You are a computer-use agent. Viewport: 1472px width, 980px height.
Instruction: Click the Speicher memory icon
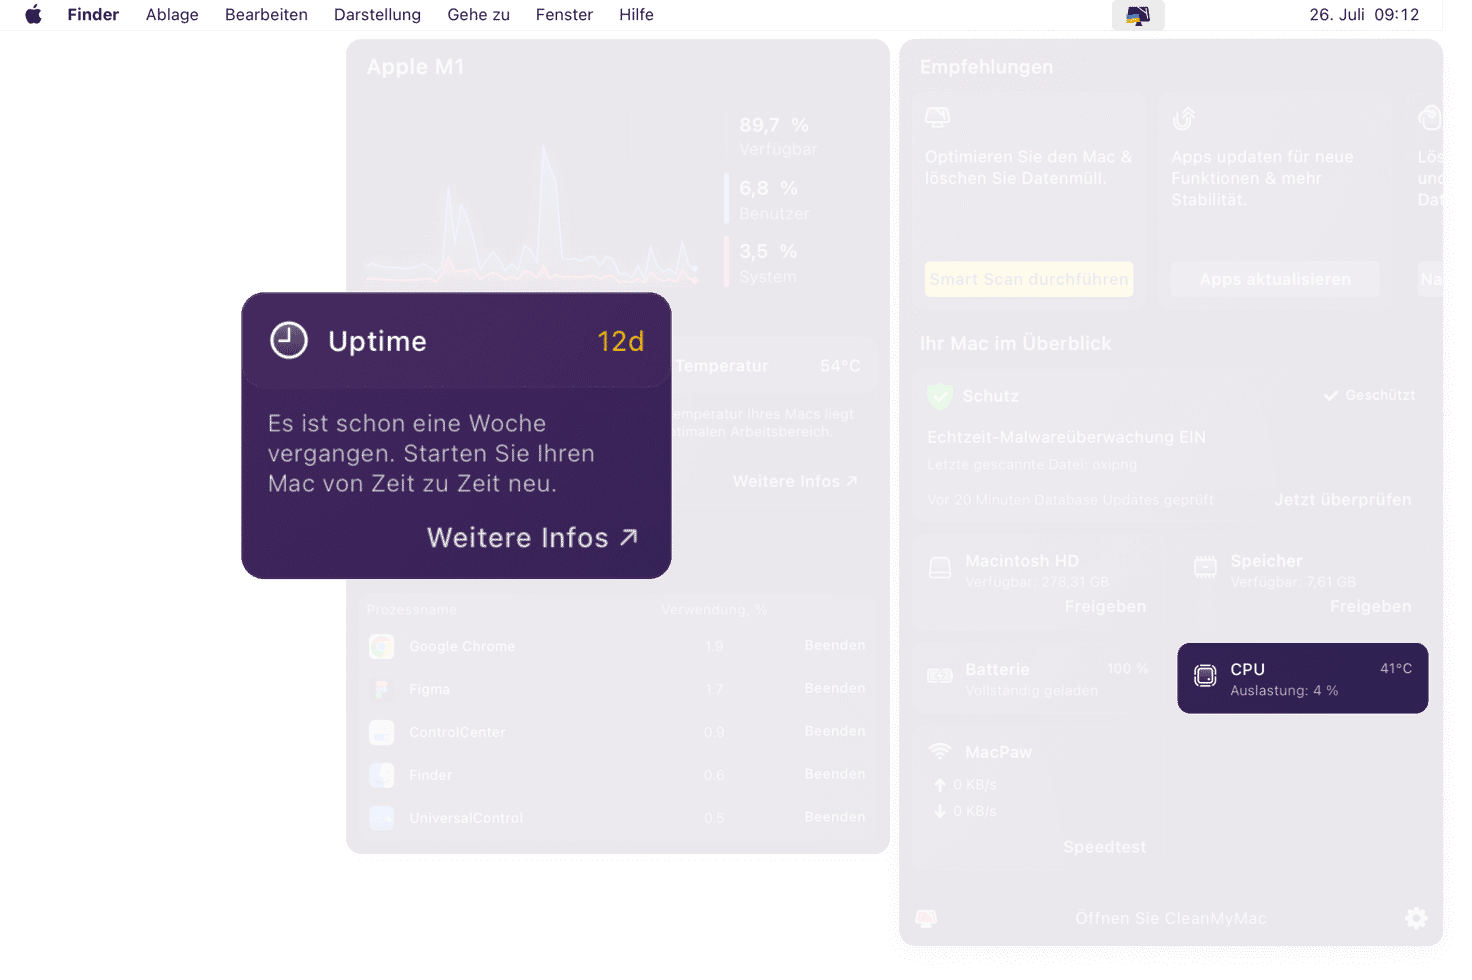1205,567
